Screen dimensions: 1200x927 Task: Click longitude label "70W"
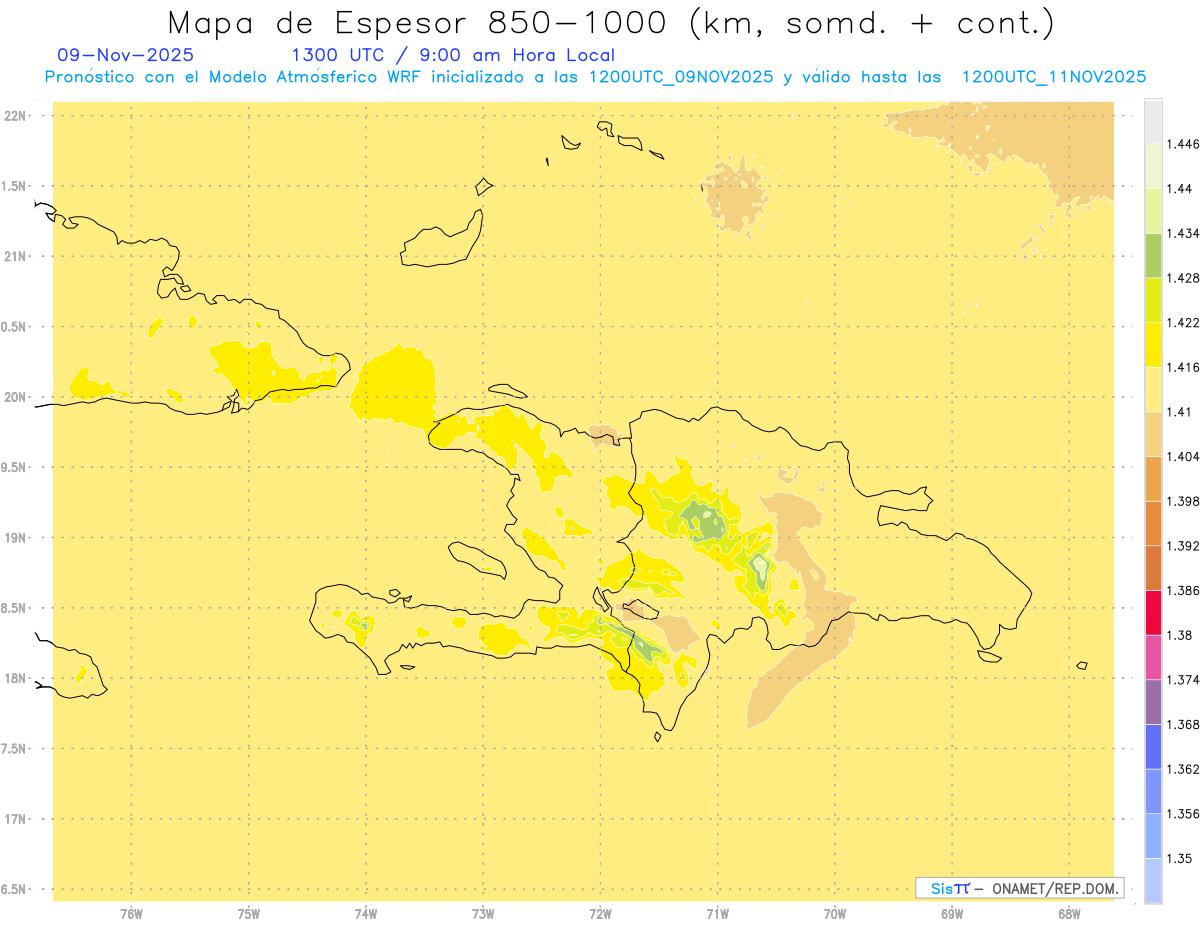[835, 913]
